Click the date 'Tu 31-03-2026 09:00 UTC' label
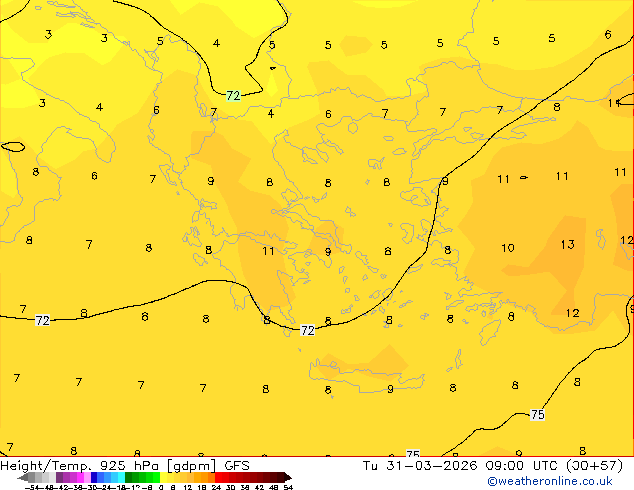 459,466
